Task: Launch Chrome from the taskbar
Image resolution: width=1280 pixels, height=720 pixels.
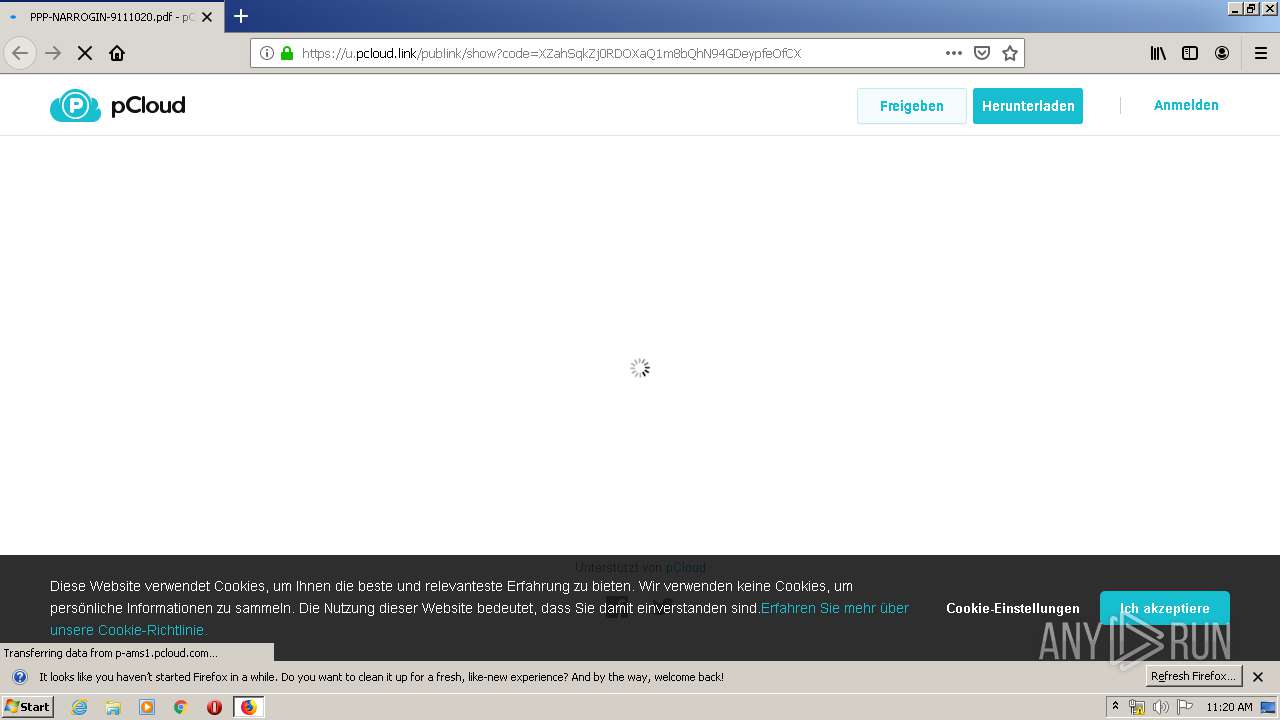Action: (x=181, y=707)
